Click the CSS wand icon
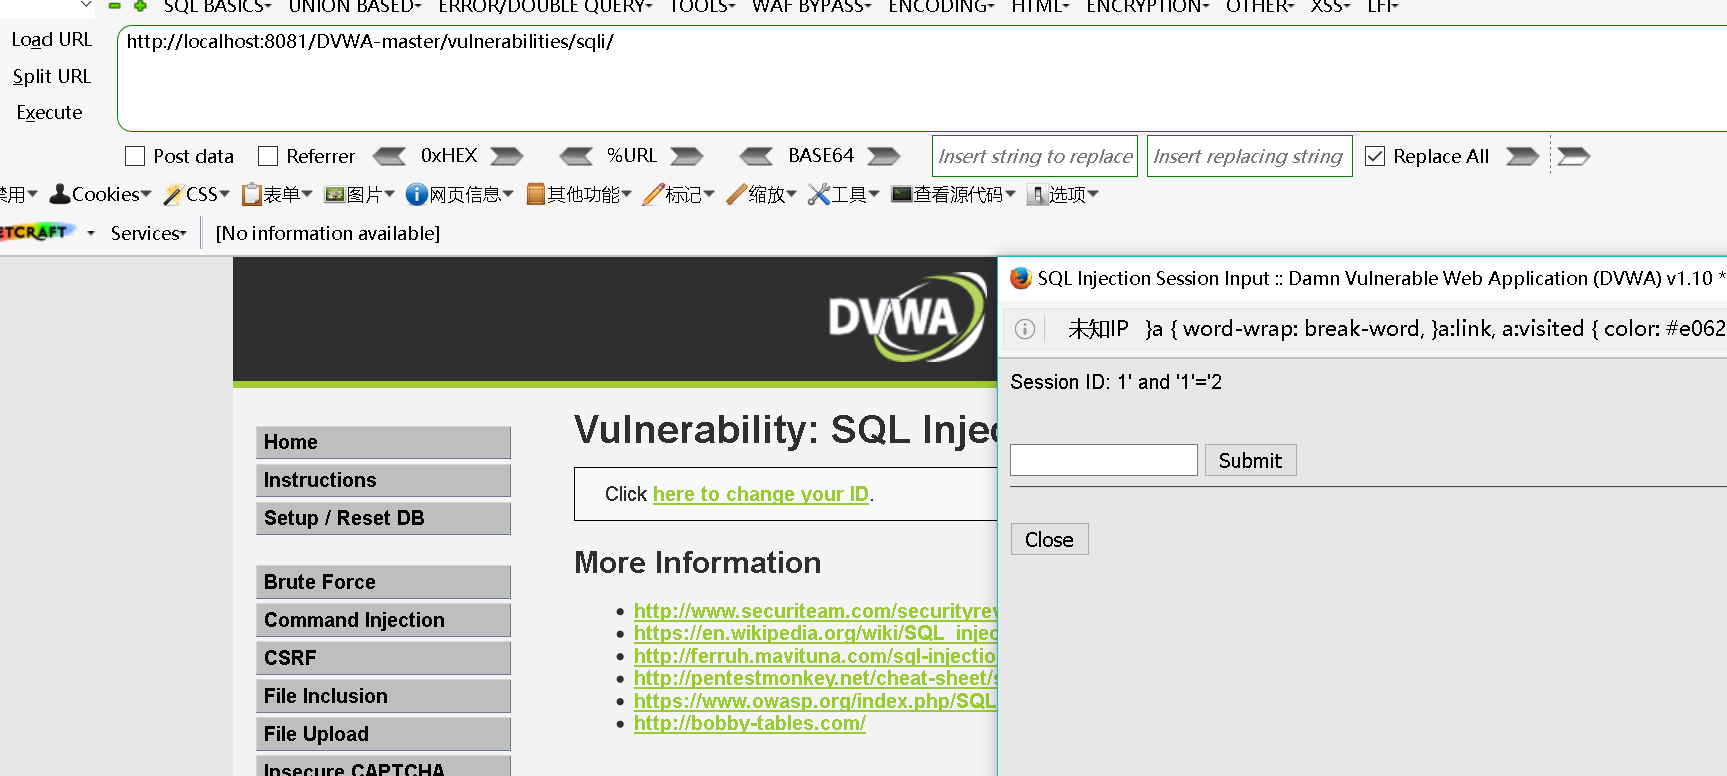Image resolution: width=1727 pixels, height=776 pixels. pos(173,194)
